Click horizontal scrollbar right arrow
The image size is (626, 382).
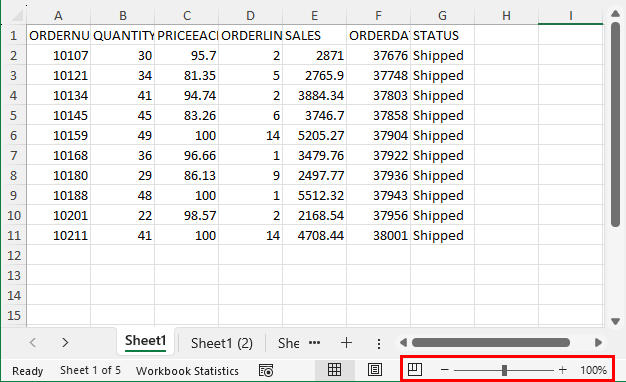(598, 342)
